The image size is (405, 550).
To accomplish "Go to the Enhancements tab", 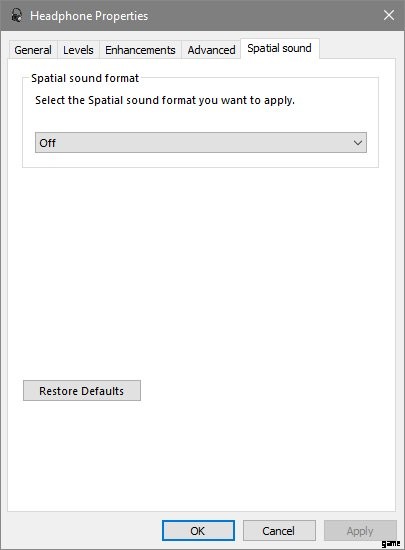I will coord(140,50).
